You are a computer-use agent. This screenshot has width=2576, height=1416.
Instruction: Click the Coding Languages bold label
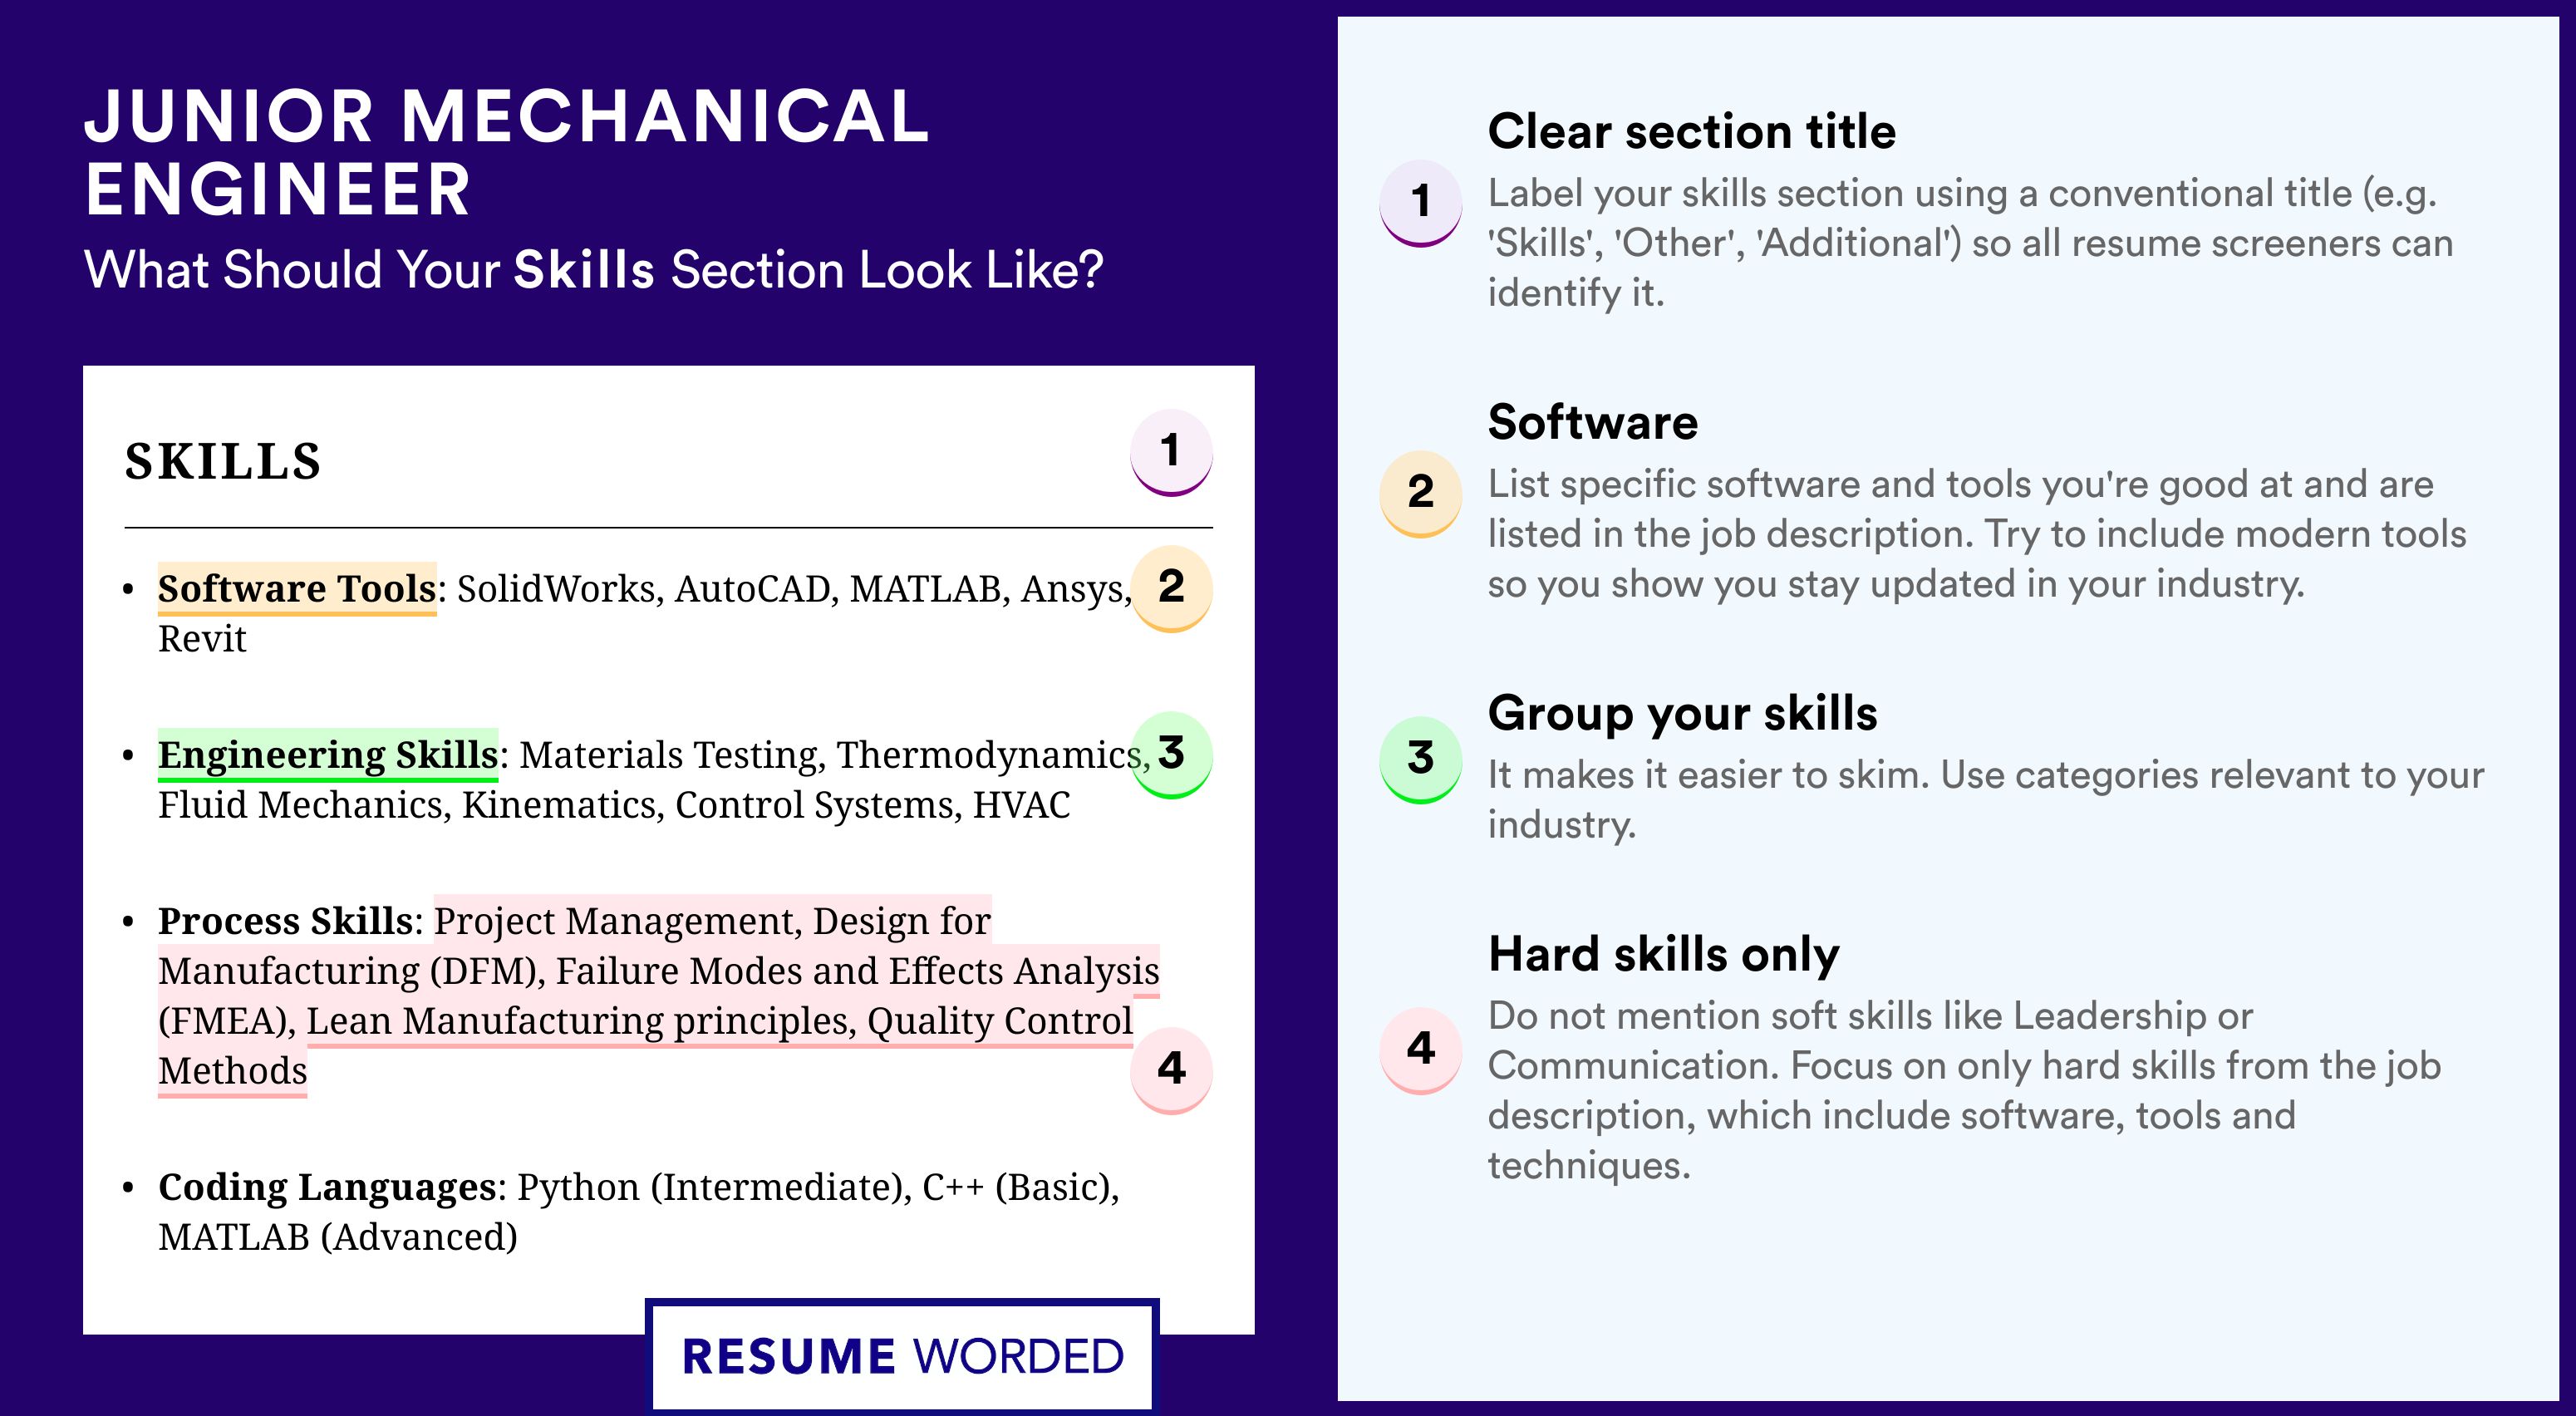(327, 1187)
